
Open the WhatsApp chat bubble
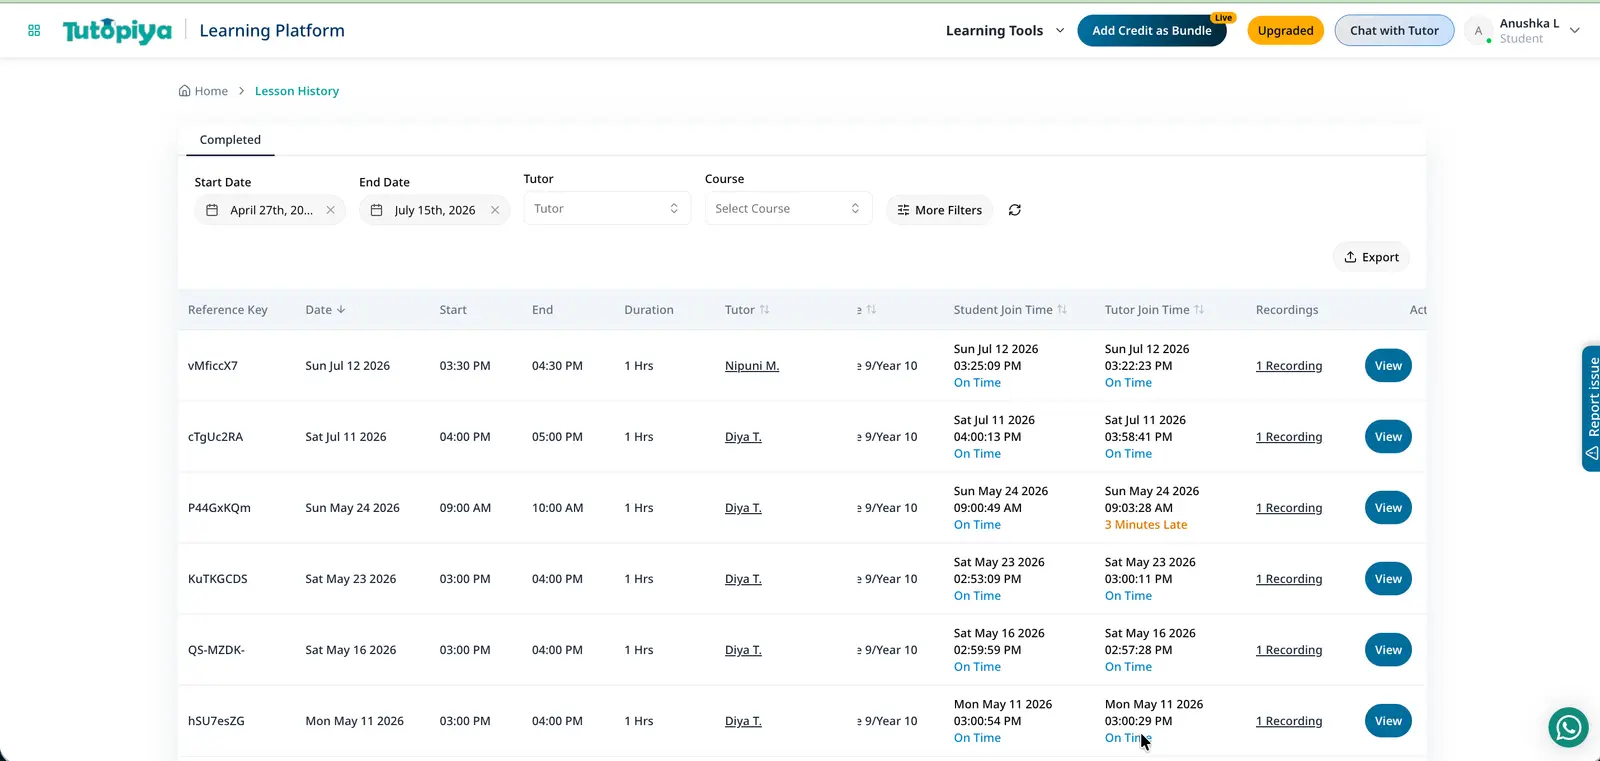click(1568, 727)
